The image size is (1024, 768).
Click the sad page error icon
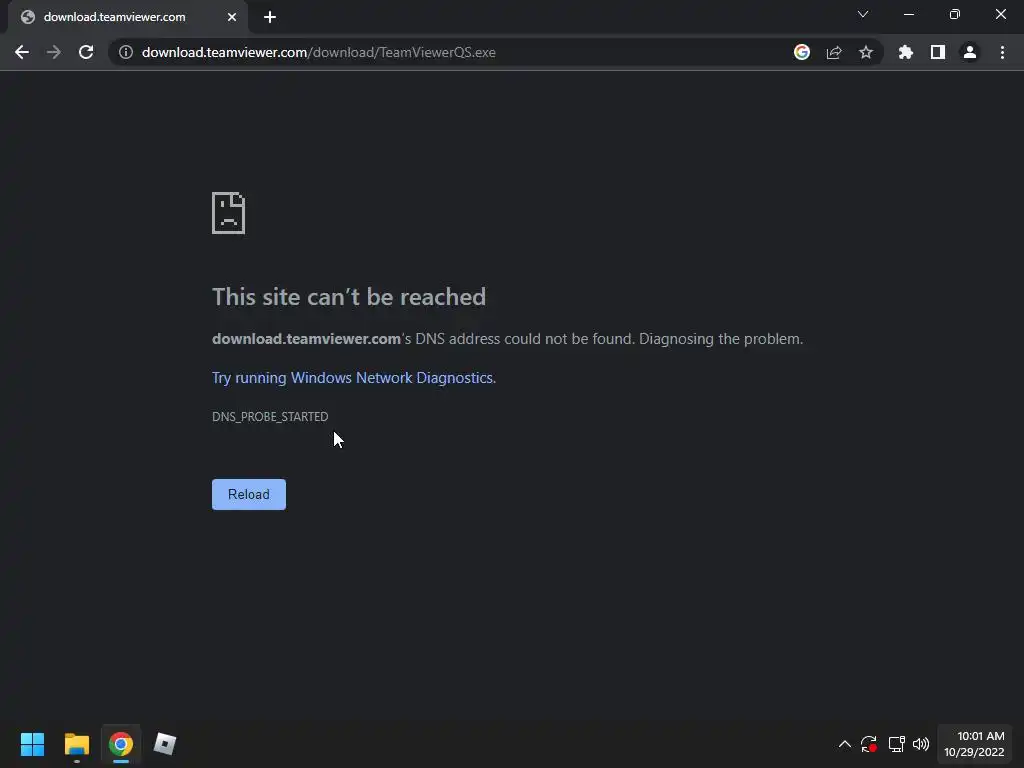click(229, 213)
